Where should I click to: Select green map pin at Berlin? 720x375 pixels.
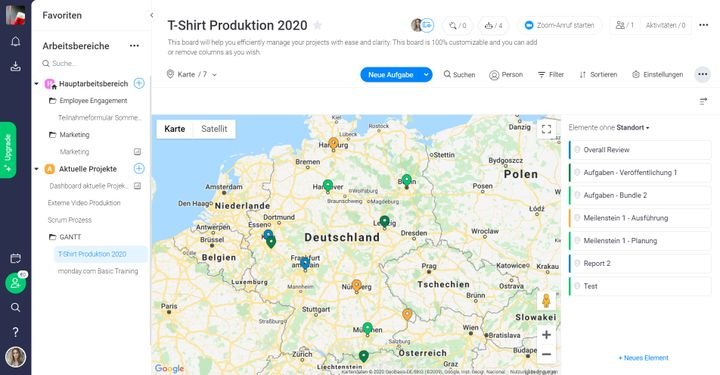coord(406,181)
